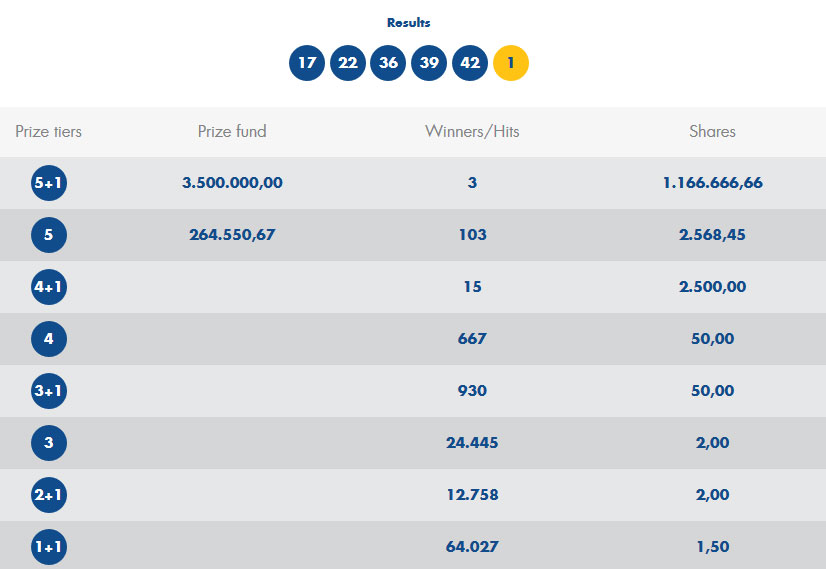This screenshot has height=569, width=826.
Task: Click the 264.550,67 prize fund value
Action: [x=232, y=235]
